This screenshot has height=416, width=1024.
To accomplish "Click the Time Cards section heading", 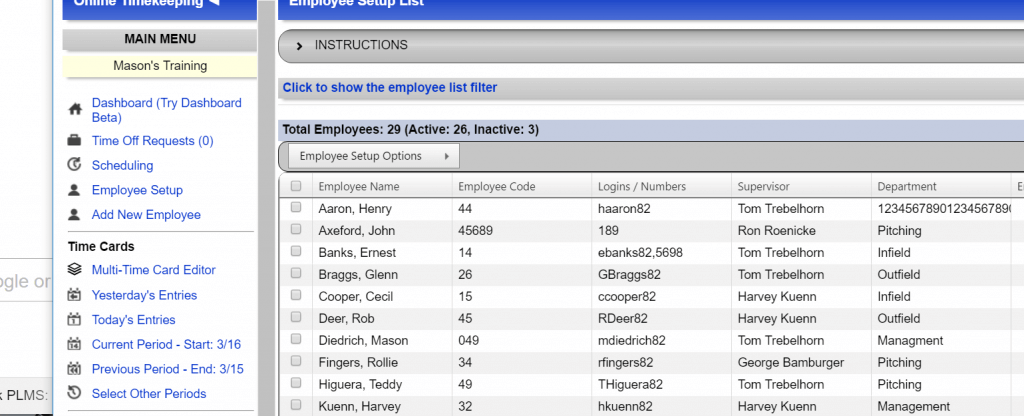I will pos(101,247).
